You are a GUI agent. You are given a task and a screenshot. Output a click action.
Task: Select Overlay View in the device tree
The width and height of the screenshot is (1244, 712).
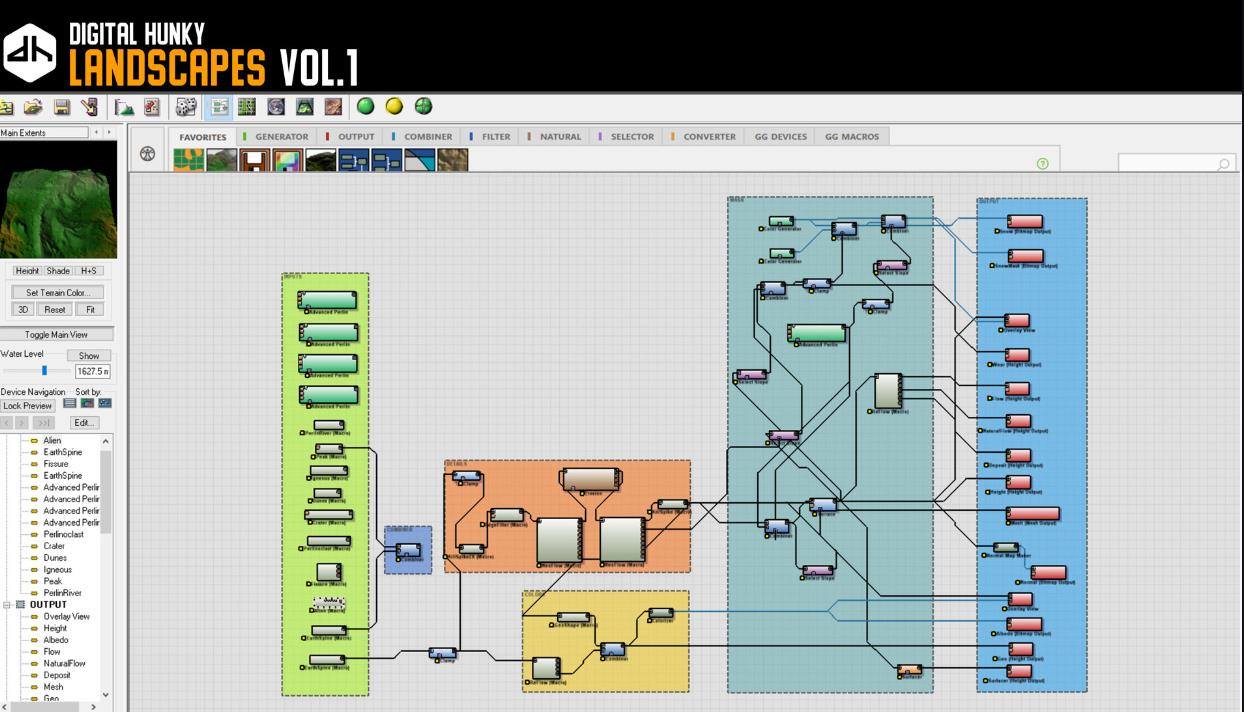coord(66,617)
